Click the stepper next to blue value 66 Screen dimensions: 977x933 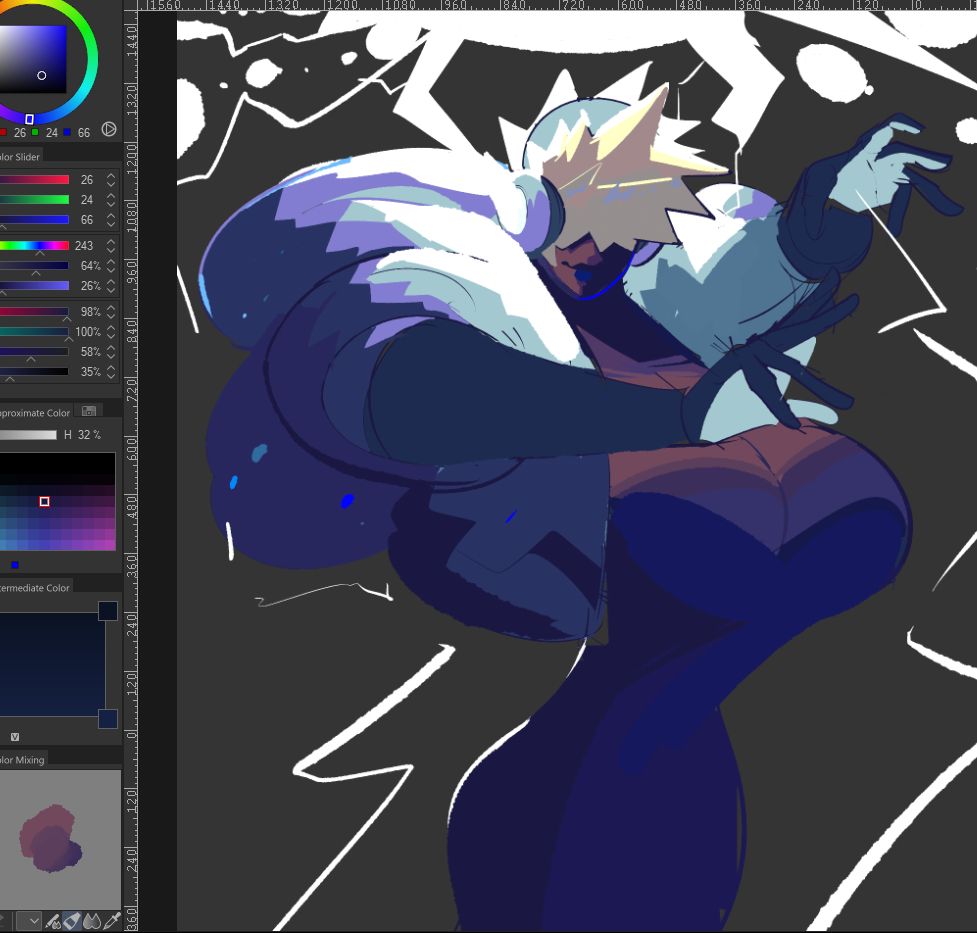111,219
